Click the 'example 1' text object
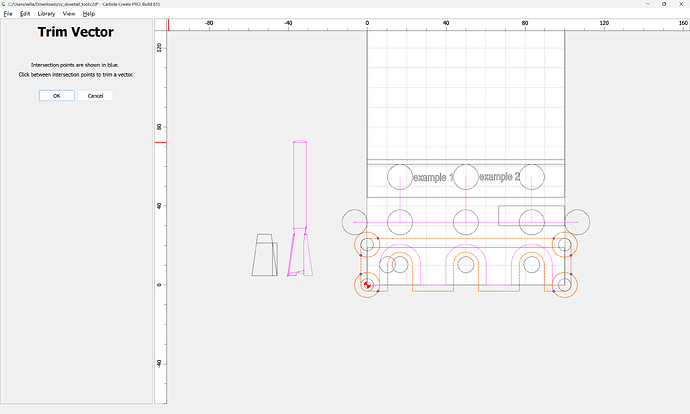 [x=433, y=177]
